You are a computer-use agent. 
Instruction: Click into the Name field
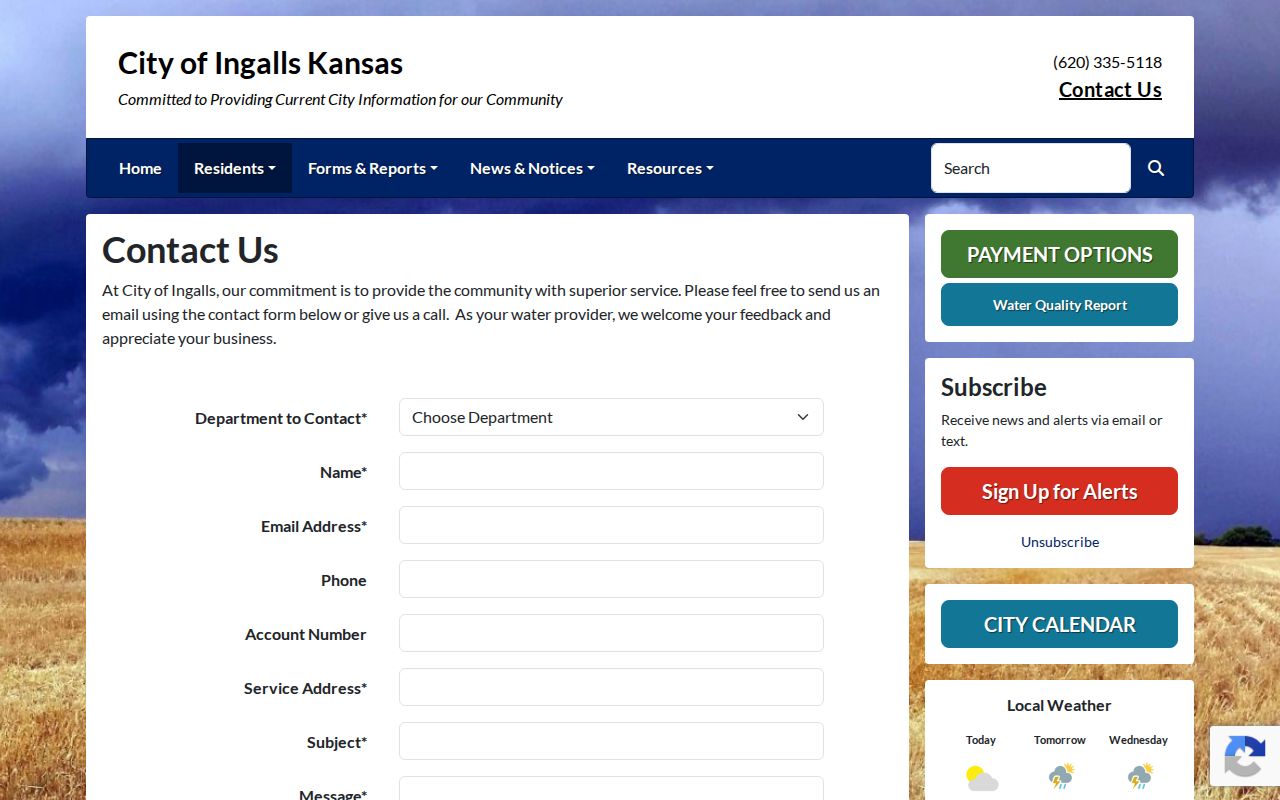[x=611, y=471]
